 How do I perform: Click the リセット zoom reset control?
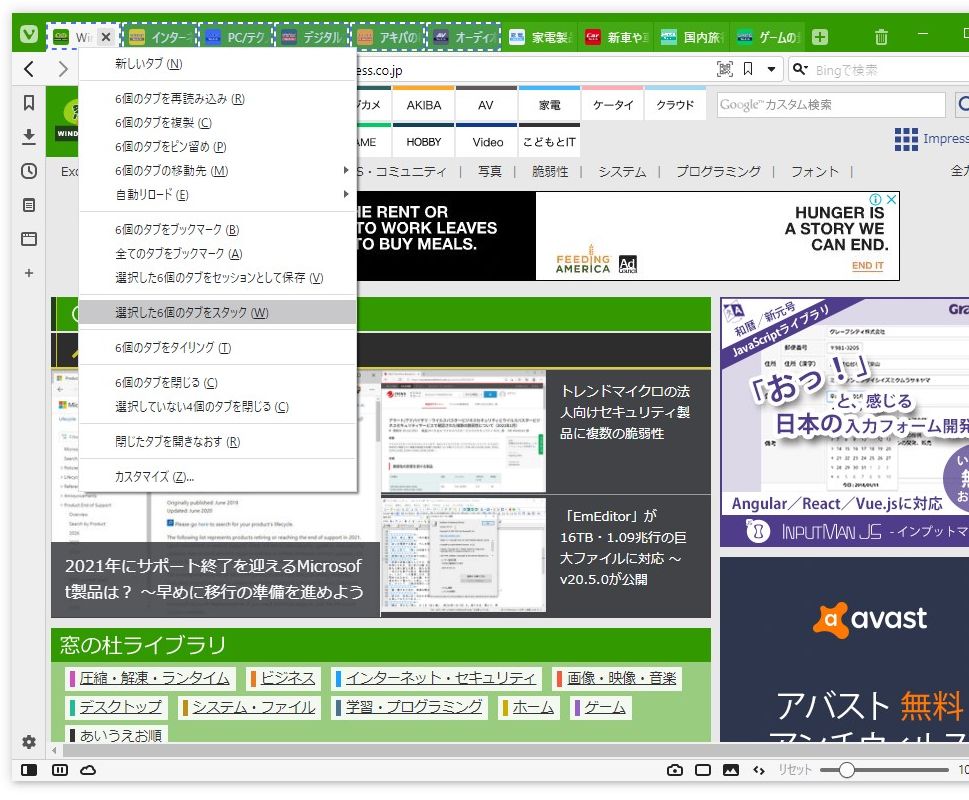pos(795,770)
